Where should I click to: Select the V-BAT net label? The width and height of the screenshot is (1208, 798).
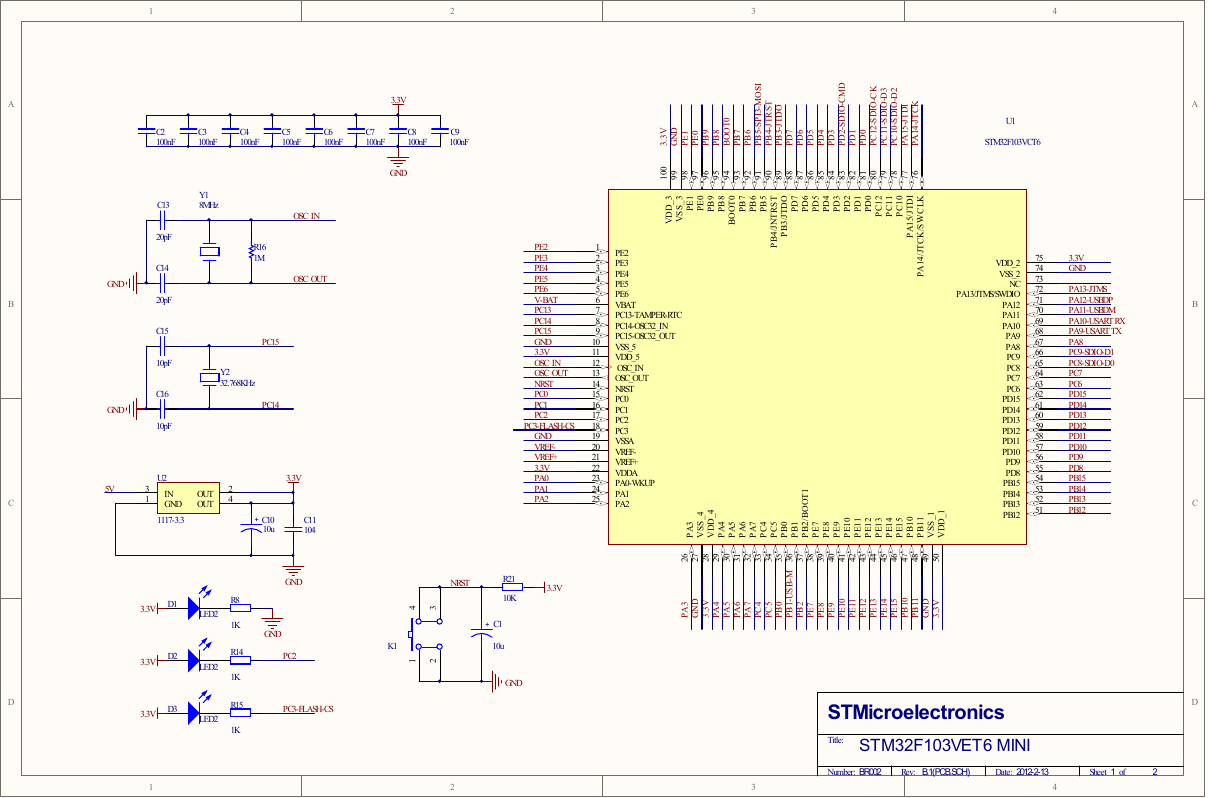pyautogui.click(x=546, y=300)
